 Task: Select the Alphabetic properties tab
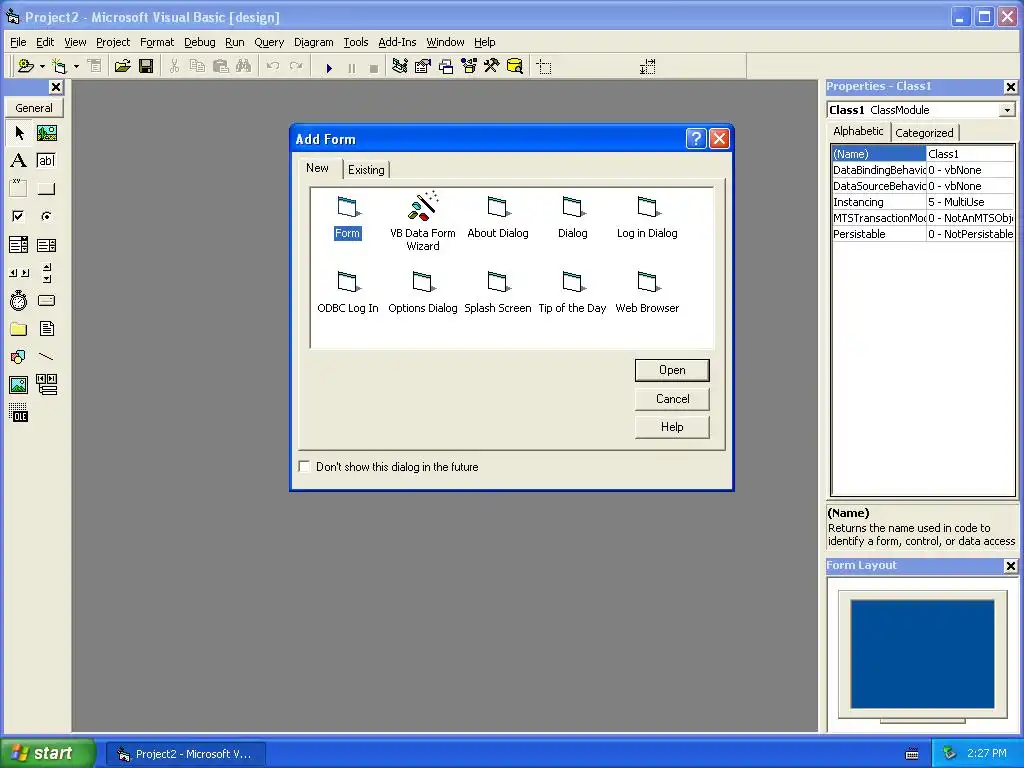click(x=858, y=131)
